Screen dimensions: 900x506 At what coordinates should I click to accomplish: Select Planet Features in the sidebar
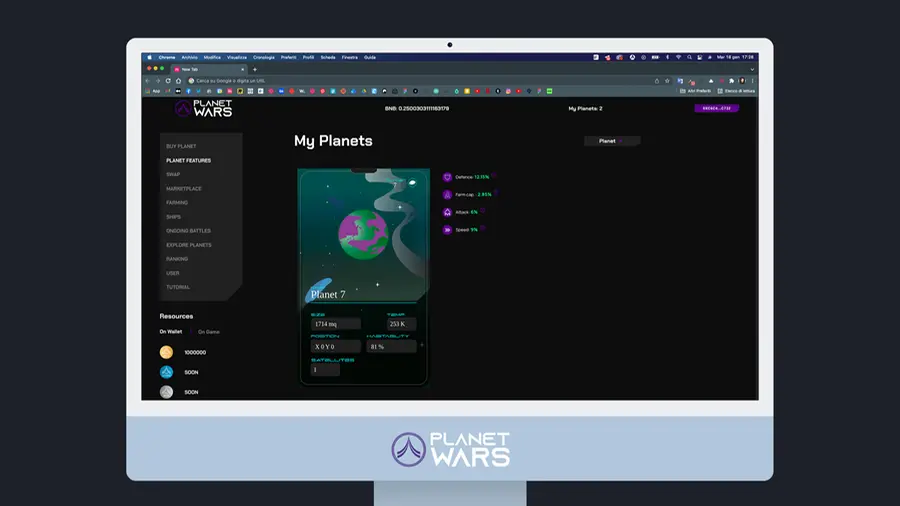coord(188,161)
